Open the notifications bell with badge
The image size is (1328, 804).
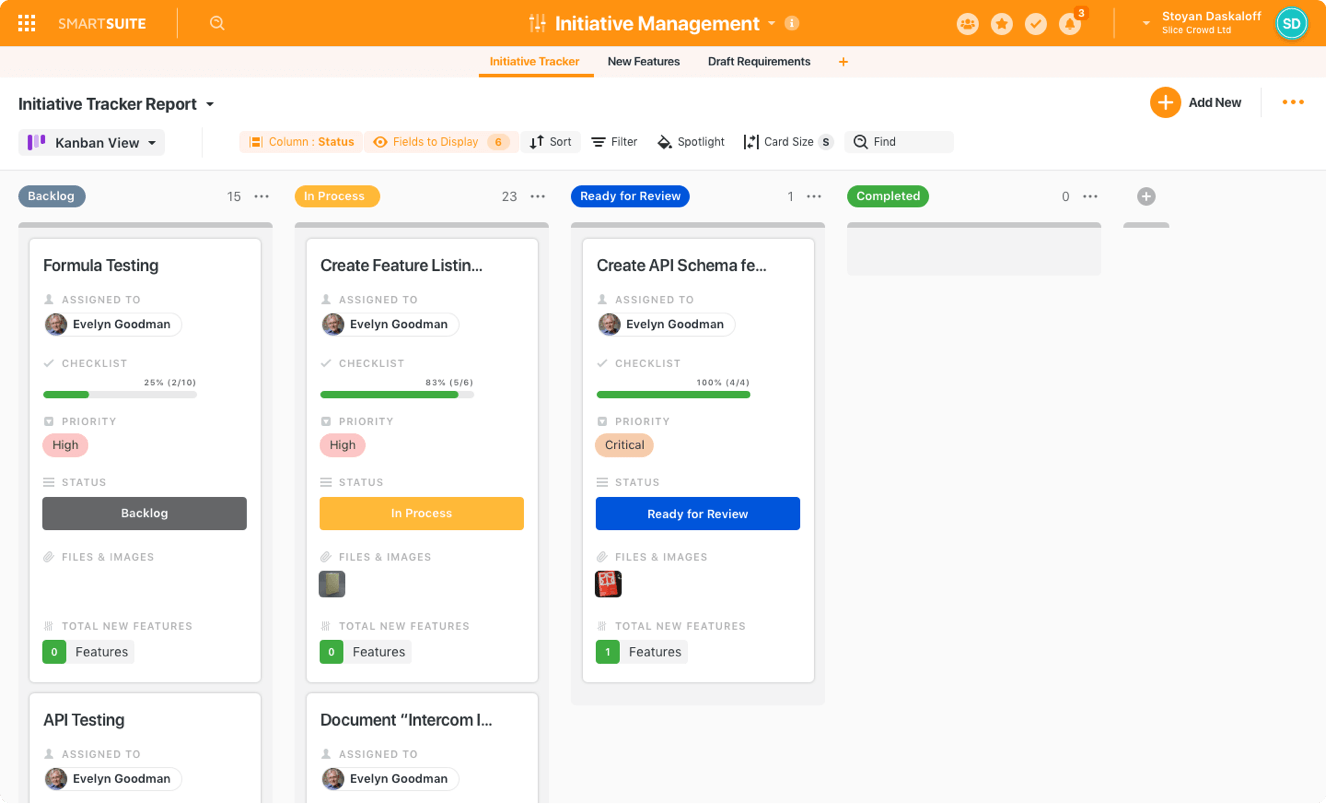(1070, 22)
